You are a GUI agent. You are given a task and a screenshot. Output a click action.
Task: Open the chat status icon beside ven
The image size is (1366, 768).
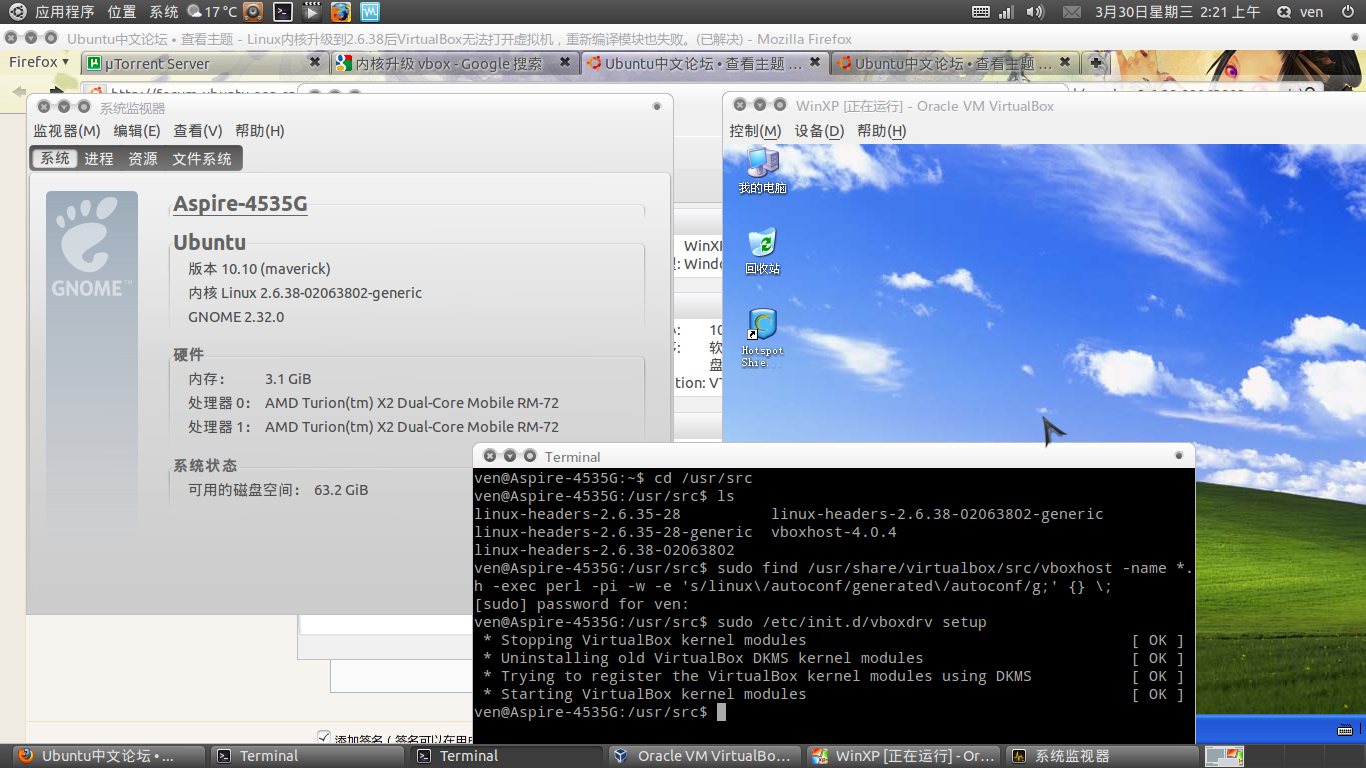pos(1285,12)
